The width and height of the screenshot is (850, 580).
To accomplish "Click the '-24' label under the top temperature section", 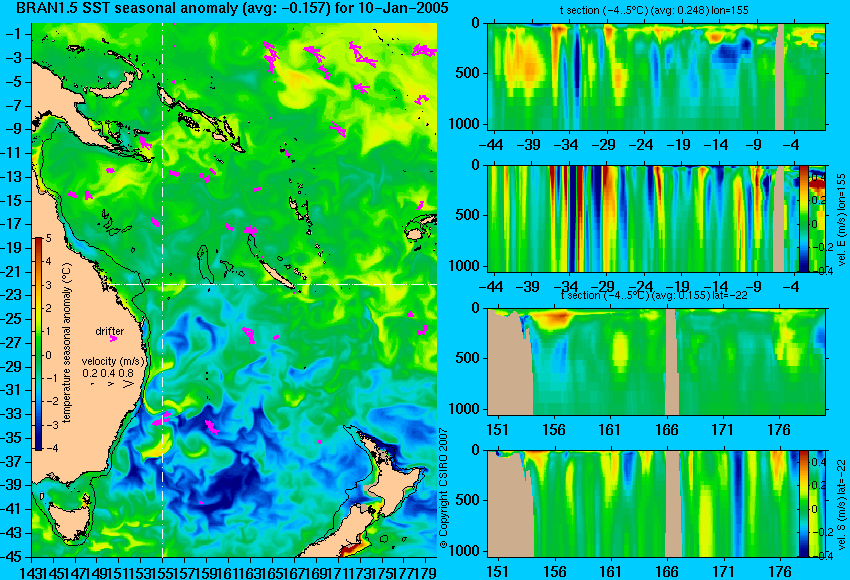I will pyautogui.click(x=642, y=145).
